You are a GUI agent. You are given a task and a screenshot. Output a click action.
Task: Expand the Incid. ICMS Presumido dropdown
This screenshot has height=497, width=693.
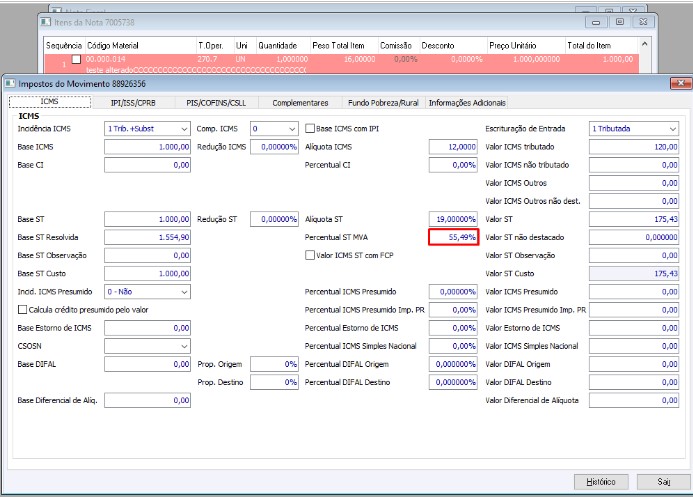tap(147, 292)
